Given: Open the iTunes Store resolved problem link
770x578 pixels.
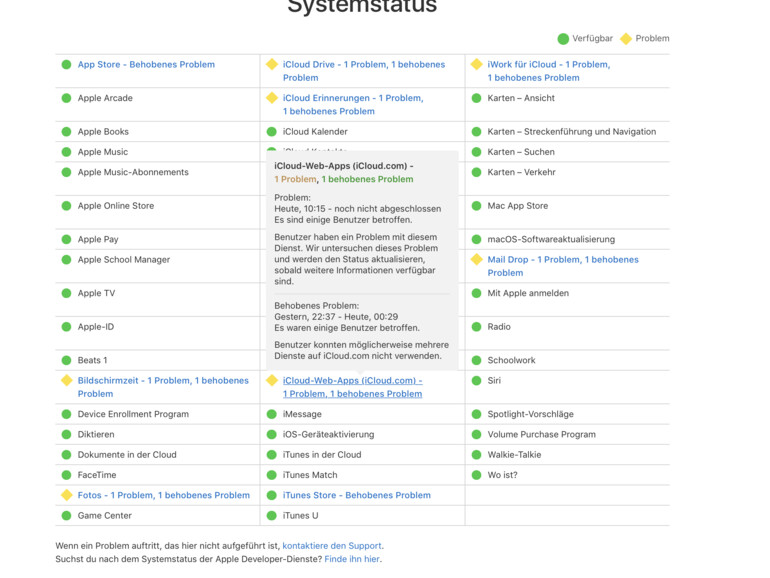Looking at the screenshot, I should click(x=356, y=495).
